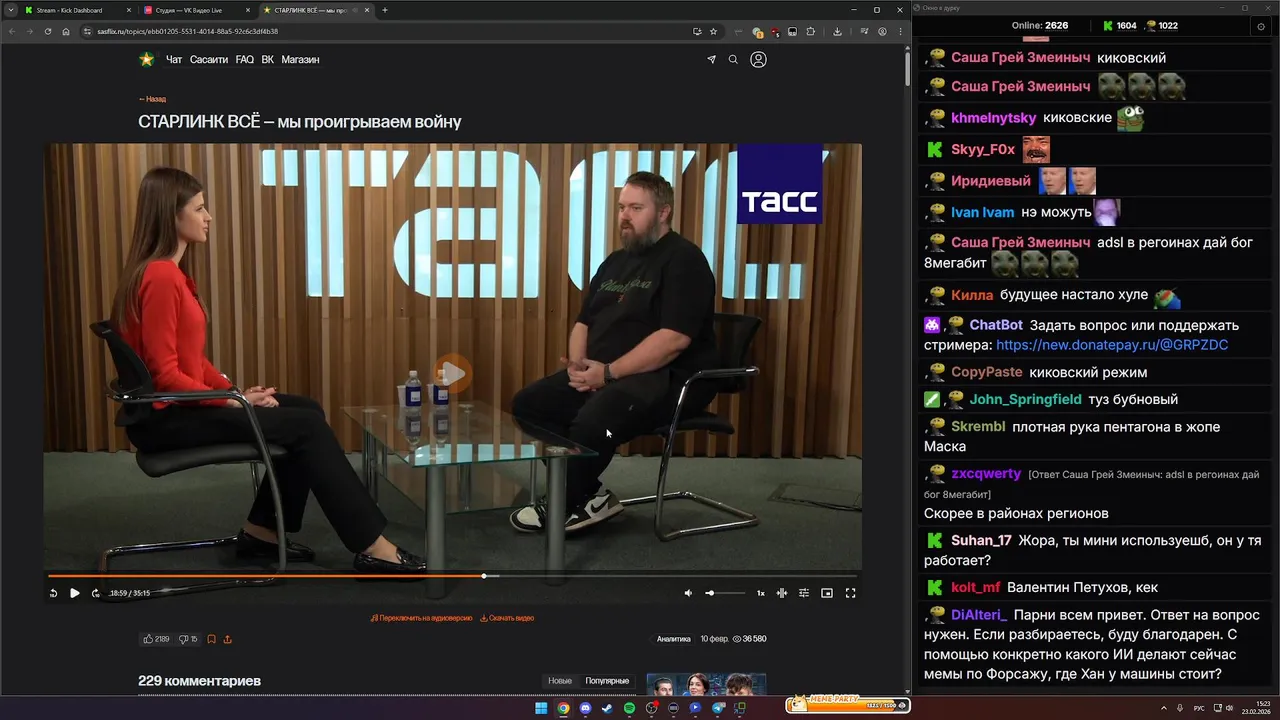1280x720 pixels.
Task: Open the 1x playback speed menu
Action: tap(760, 593)
